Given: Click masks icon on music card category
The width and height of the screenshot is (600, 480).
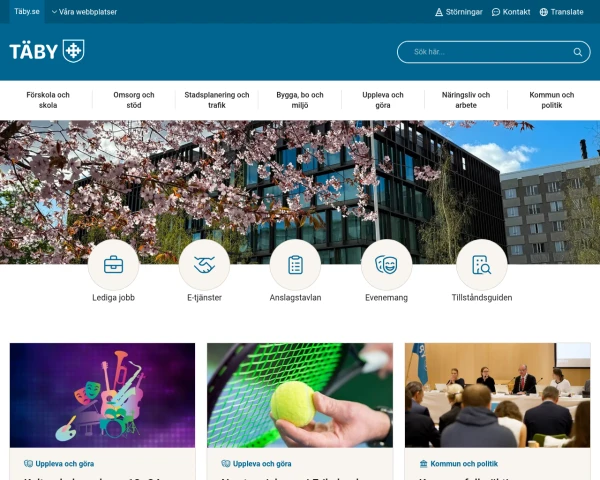Looking at the screenshot, I should (28, 464).
